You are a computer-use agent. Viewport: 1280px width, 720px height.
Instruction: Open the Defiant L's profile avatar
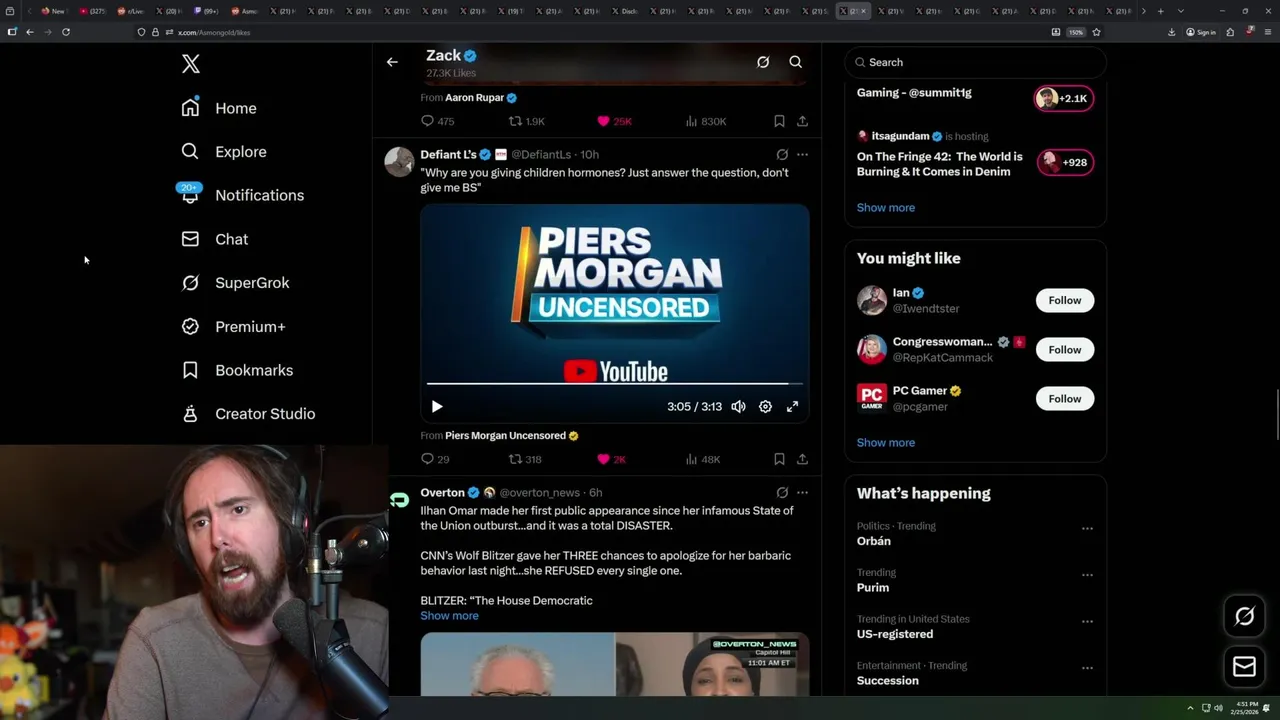point(399,161)
